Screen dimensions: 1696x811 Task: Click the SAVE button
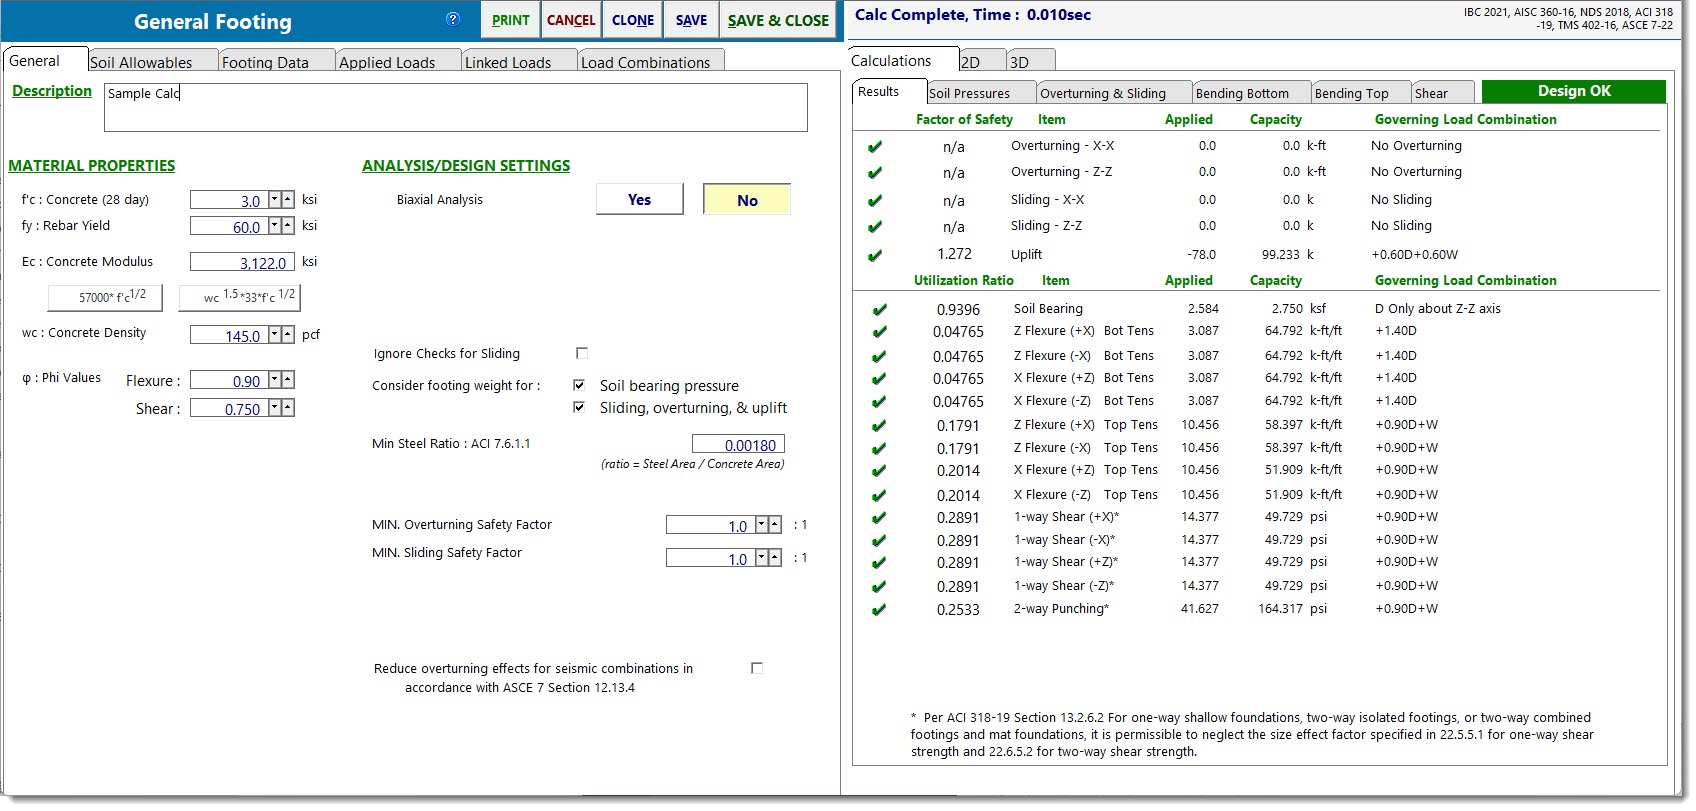pos(691,20)
